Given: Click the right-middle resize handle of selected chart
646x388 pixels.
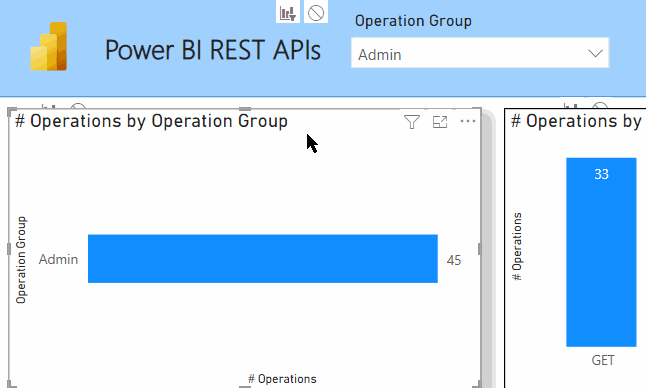Looking at the screenshot, I should pyautogui.click(x=479, y=249).
